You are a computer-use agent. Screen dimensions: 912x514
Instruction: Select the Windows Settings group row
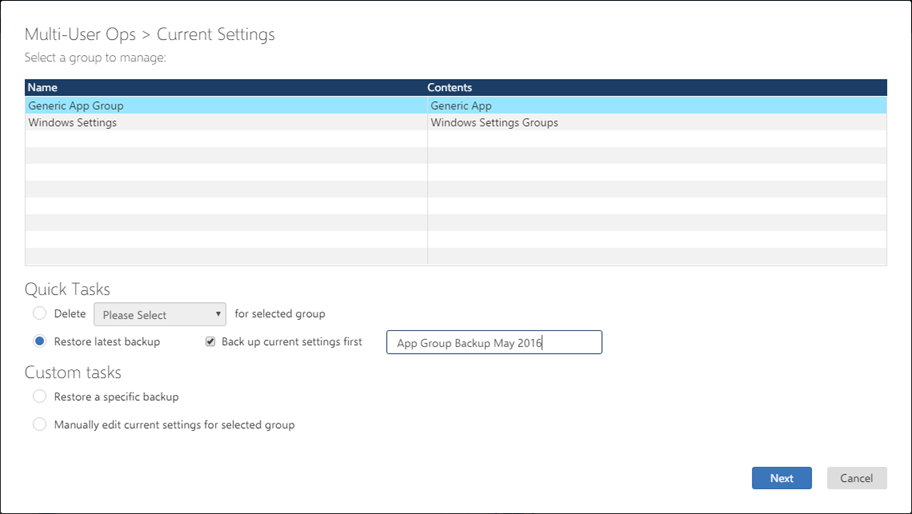click(x=72, y=123)
